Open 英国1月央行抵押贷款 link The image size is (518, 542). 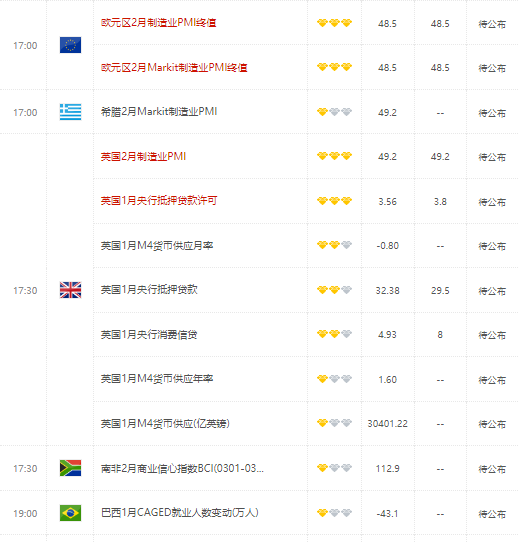click(149, 290)
